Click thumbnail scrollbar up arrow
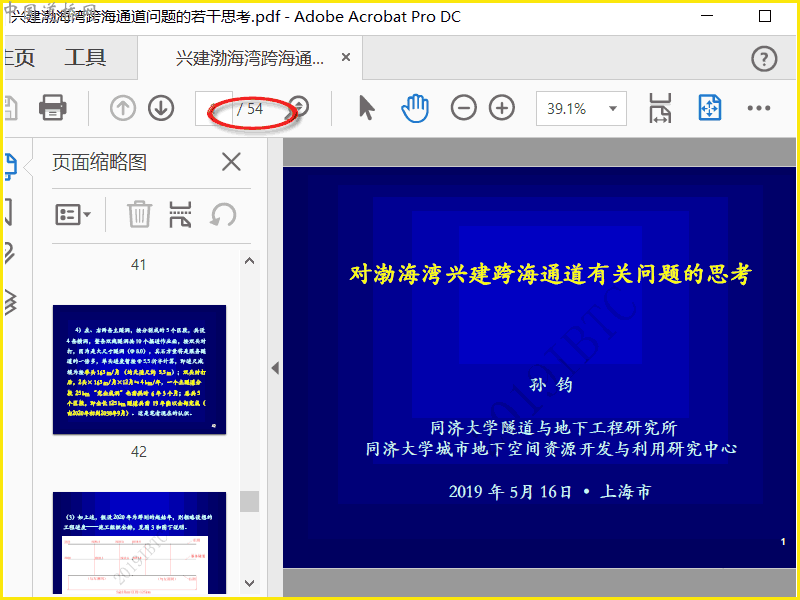Image resolution: width=800 pixels, height=600 pixels. click(x=249, y=261)
